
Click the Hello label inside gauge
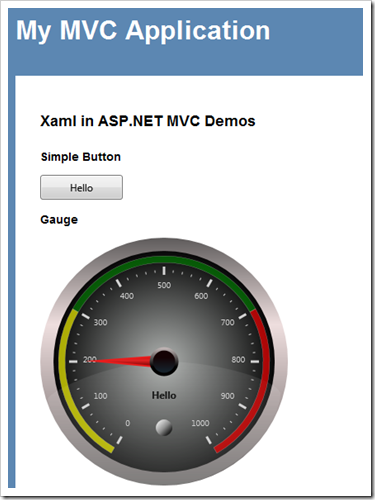click(164, 395)
